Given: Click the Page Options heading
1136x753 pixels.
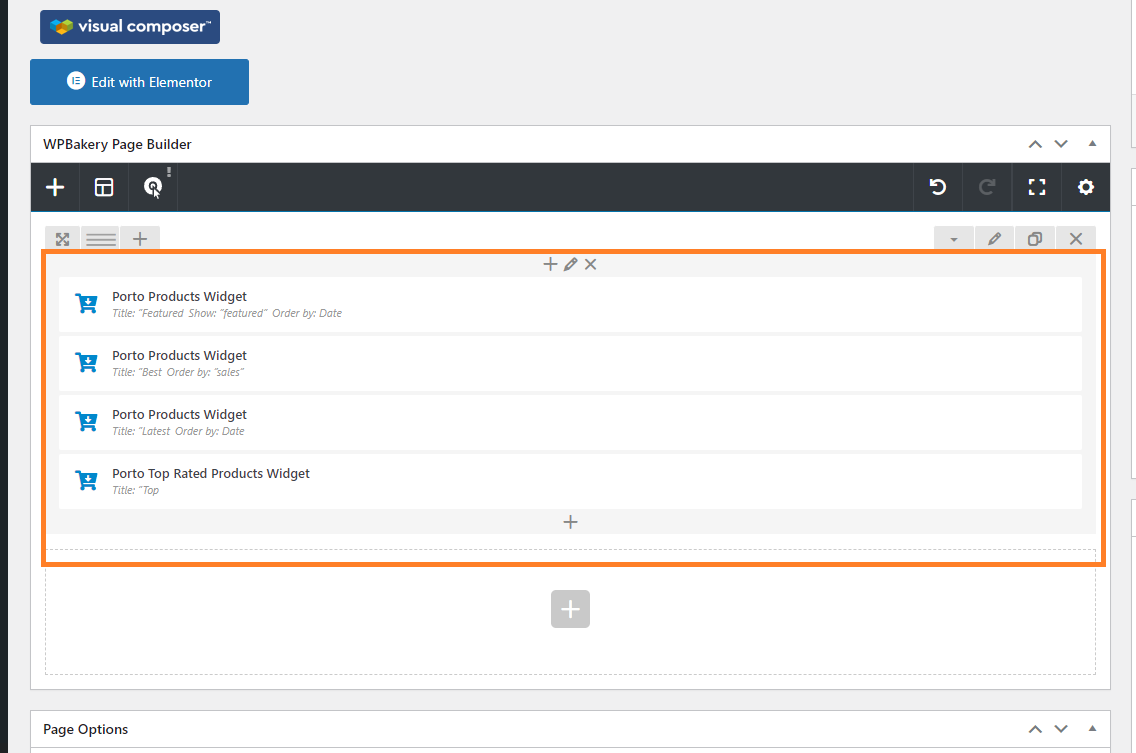Looking at the screenshot, I should [x=85, y=729].
